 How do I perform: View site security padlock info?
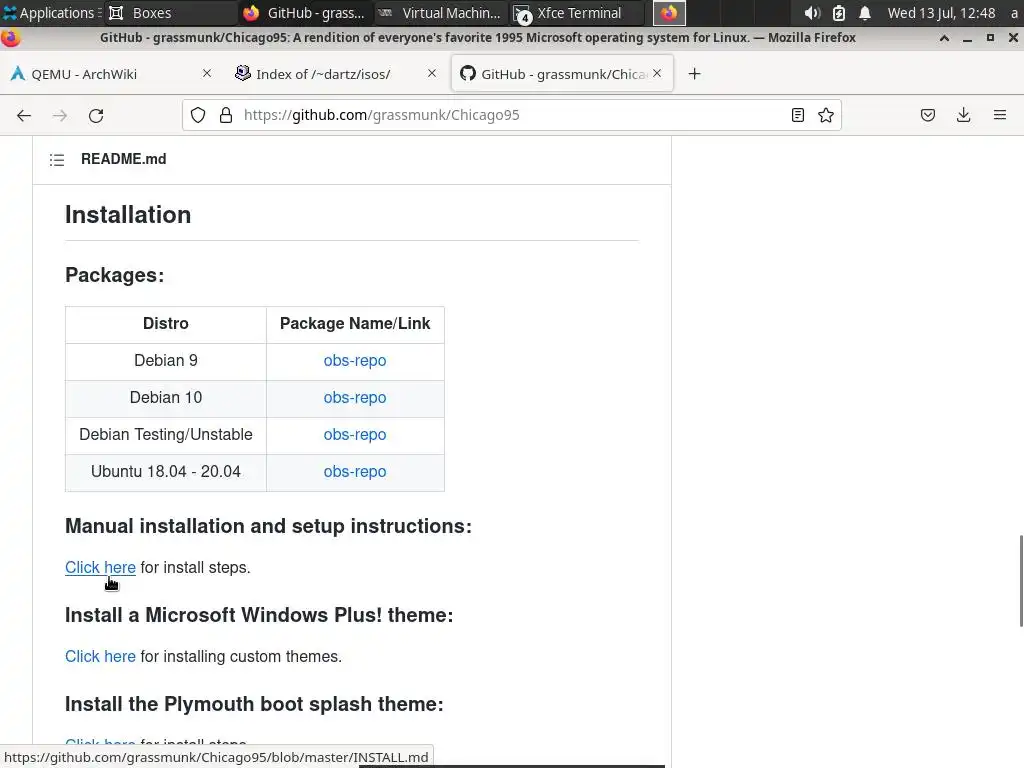coord(226,116)
